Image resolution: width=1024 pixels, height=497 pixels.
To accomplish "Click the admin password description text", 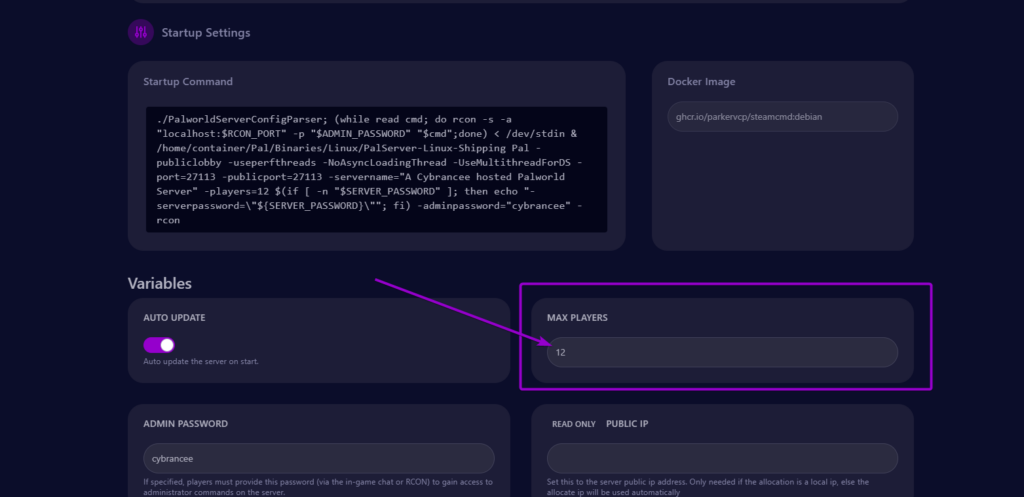I will (x=318, y=487).
